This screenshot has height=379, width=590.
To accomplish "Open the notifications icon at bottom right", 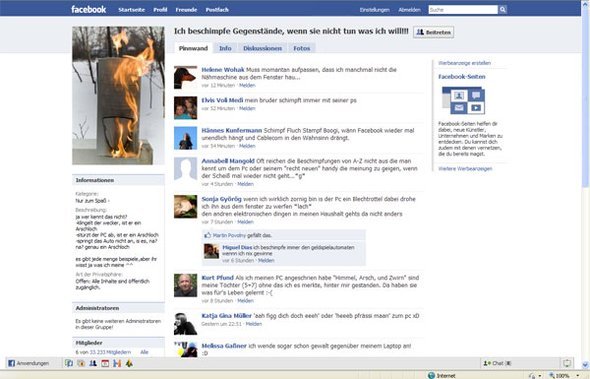I will [x=567, y=363].
